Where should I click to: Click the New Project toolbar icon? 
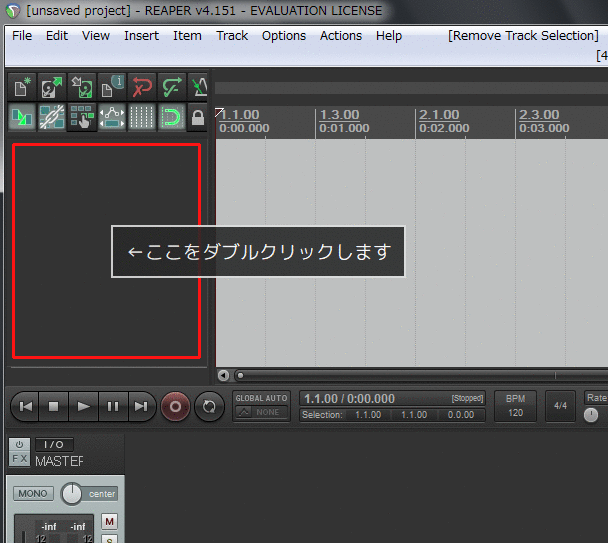(x=22, y=88)
